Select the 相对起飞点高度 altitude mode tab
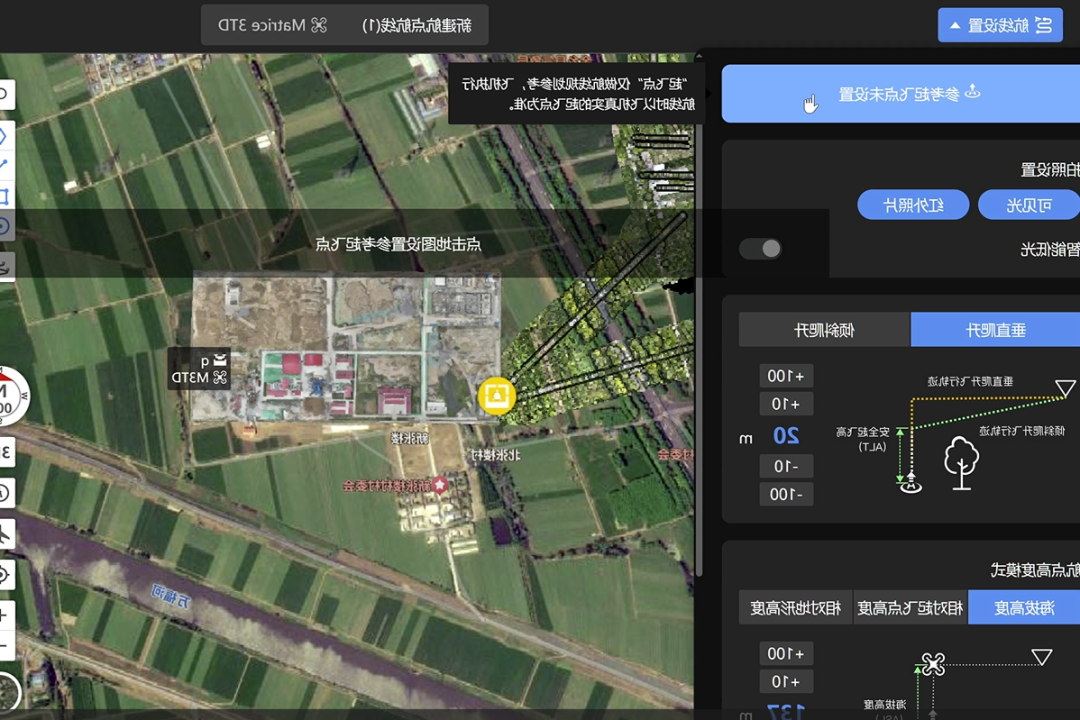Screen dimensions: 1080x720 910,607
